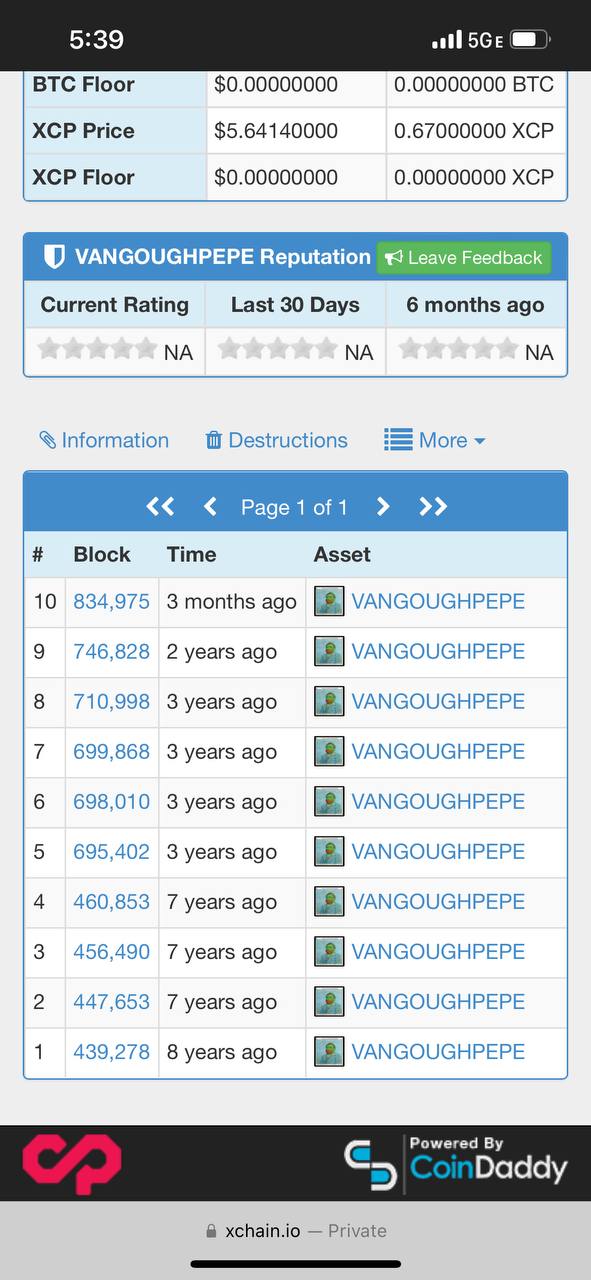The width and height of the screenshot is (591, 1280).
Task: Expand the More dropdown menu
Action: click(435, 440)
